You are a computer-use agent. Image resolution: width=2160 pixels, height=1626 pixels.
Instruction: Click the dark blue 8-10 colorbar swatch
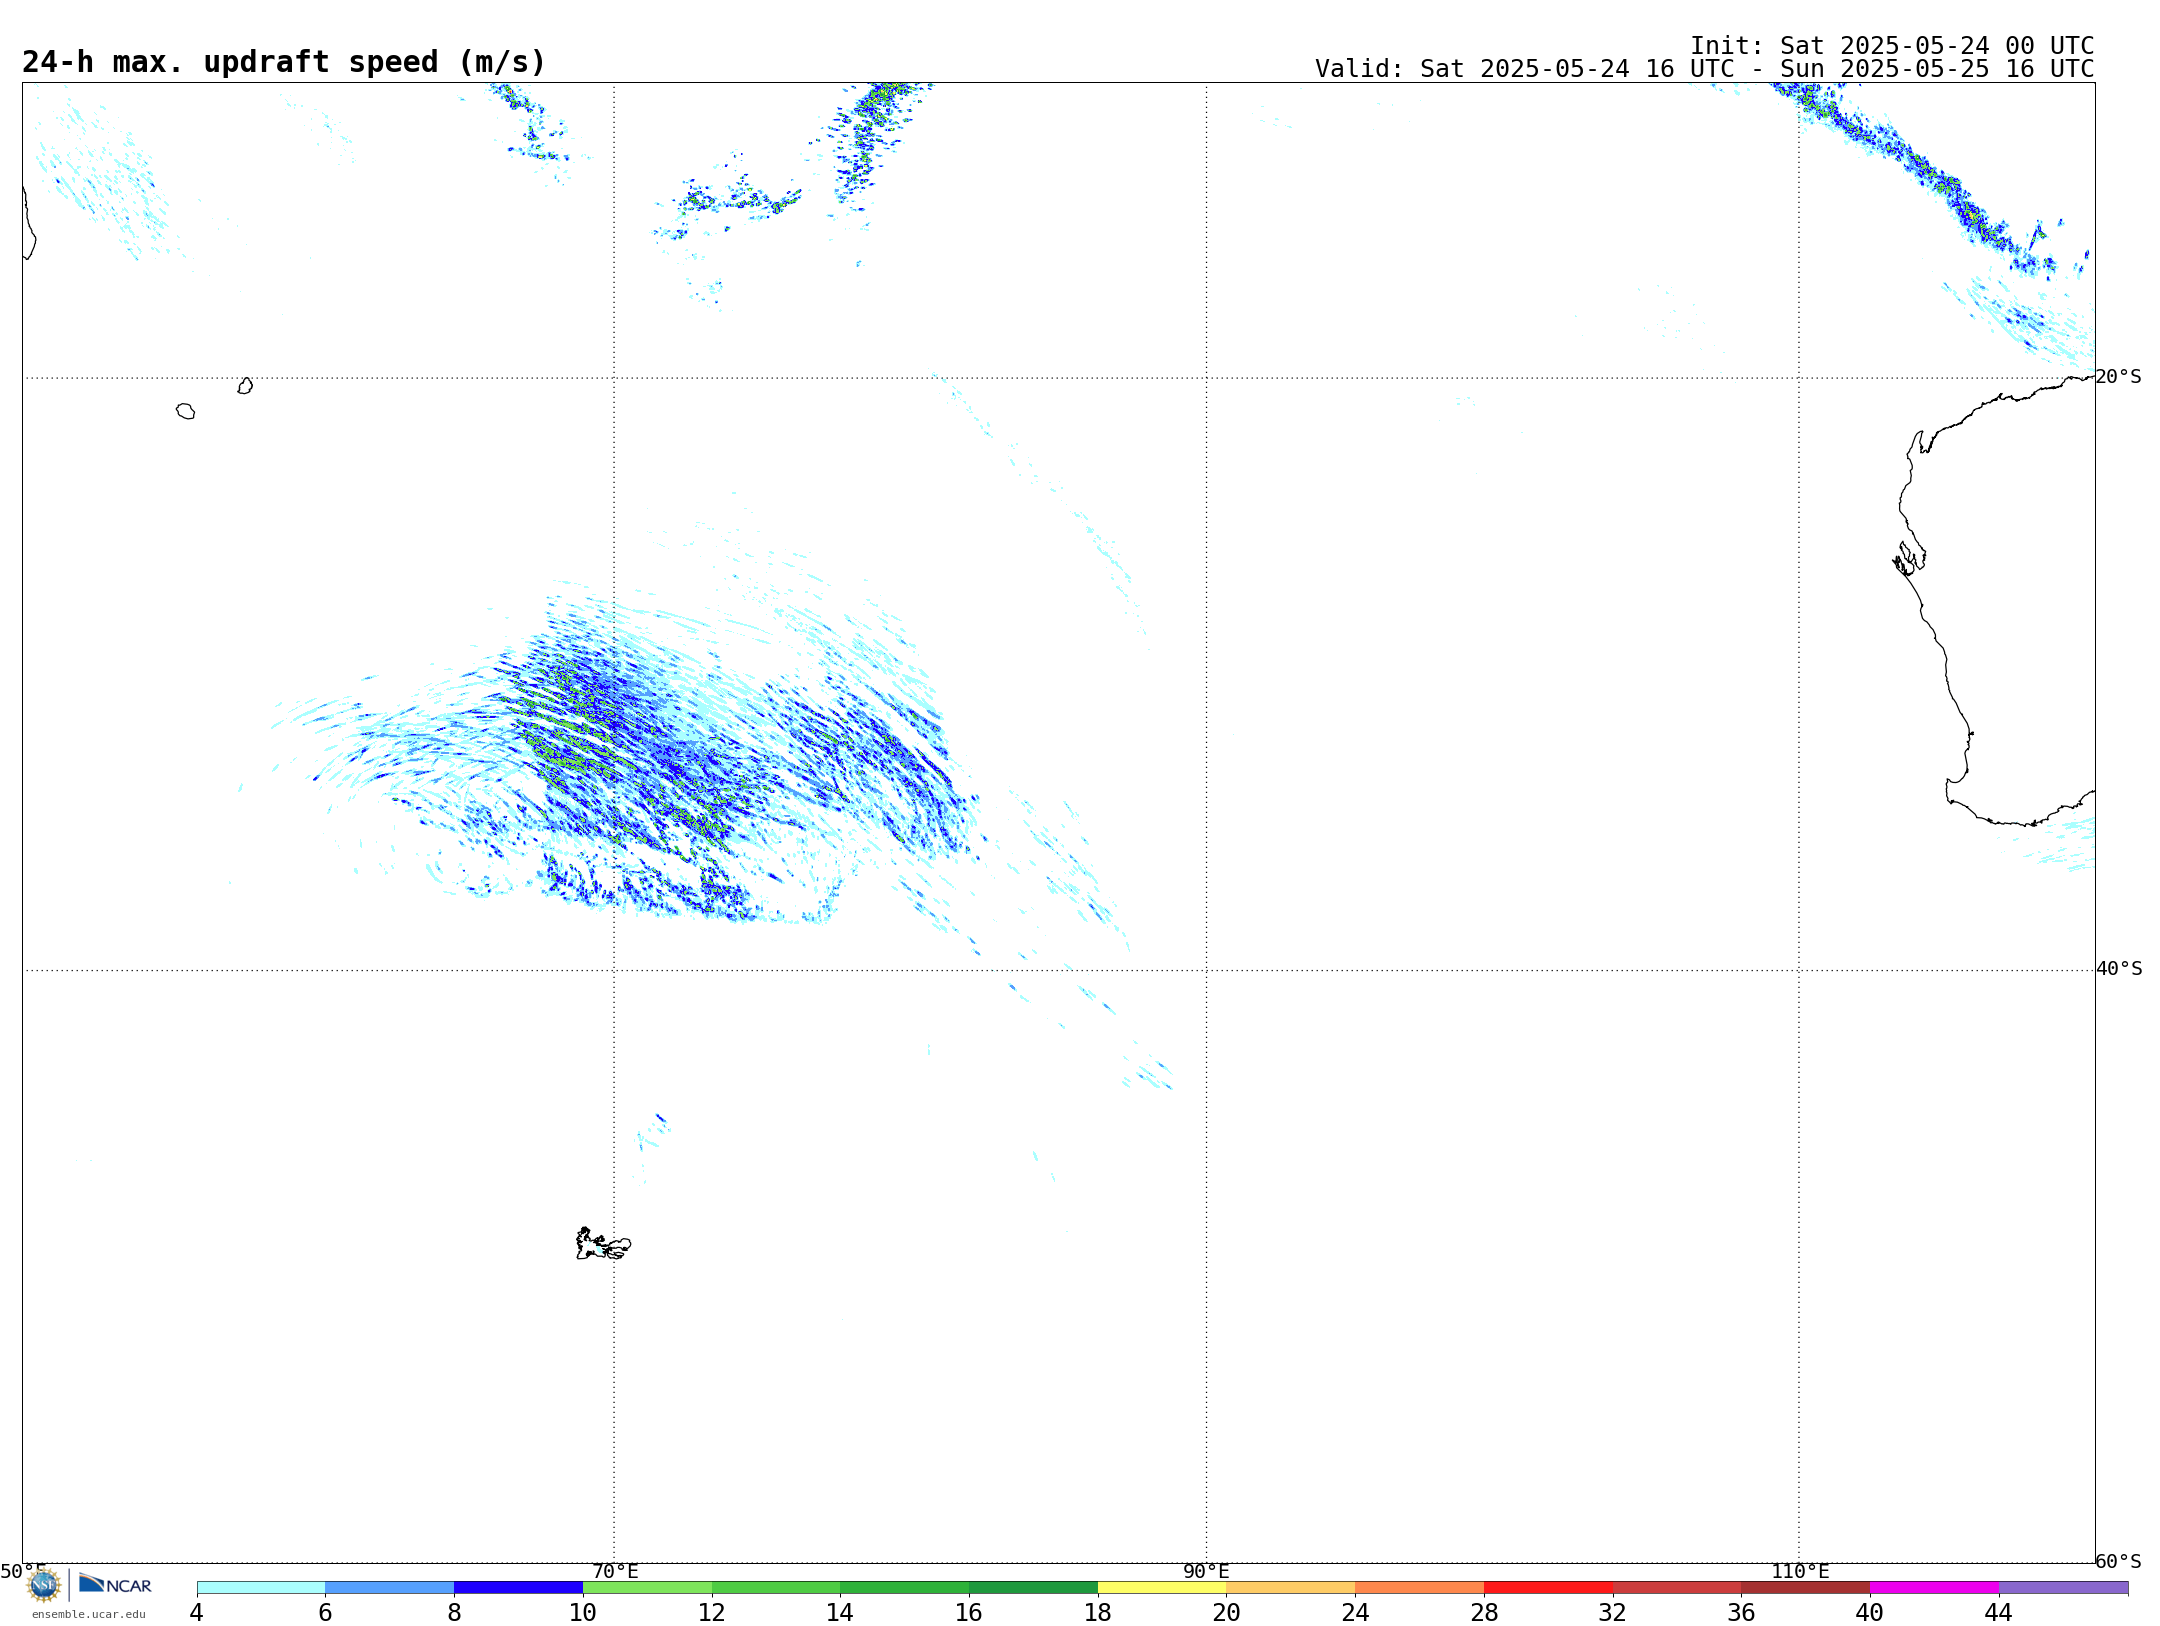(x=518, y=1587)
